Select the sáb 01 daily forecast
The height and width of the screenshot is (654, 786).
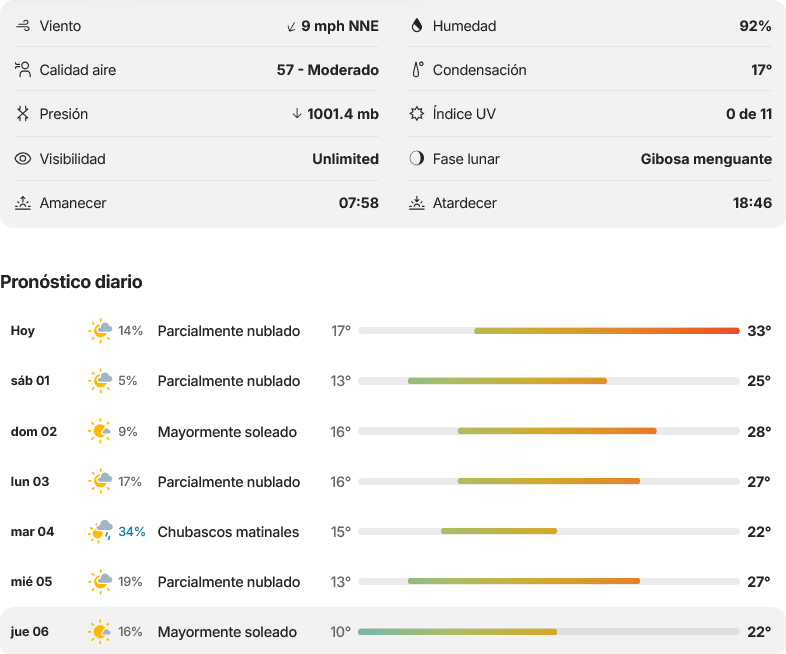point(393,381)
